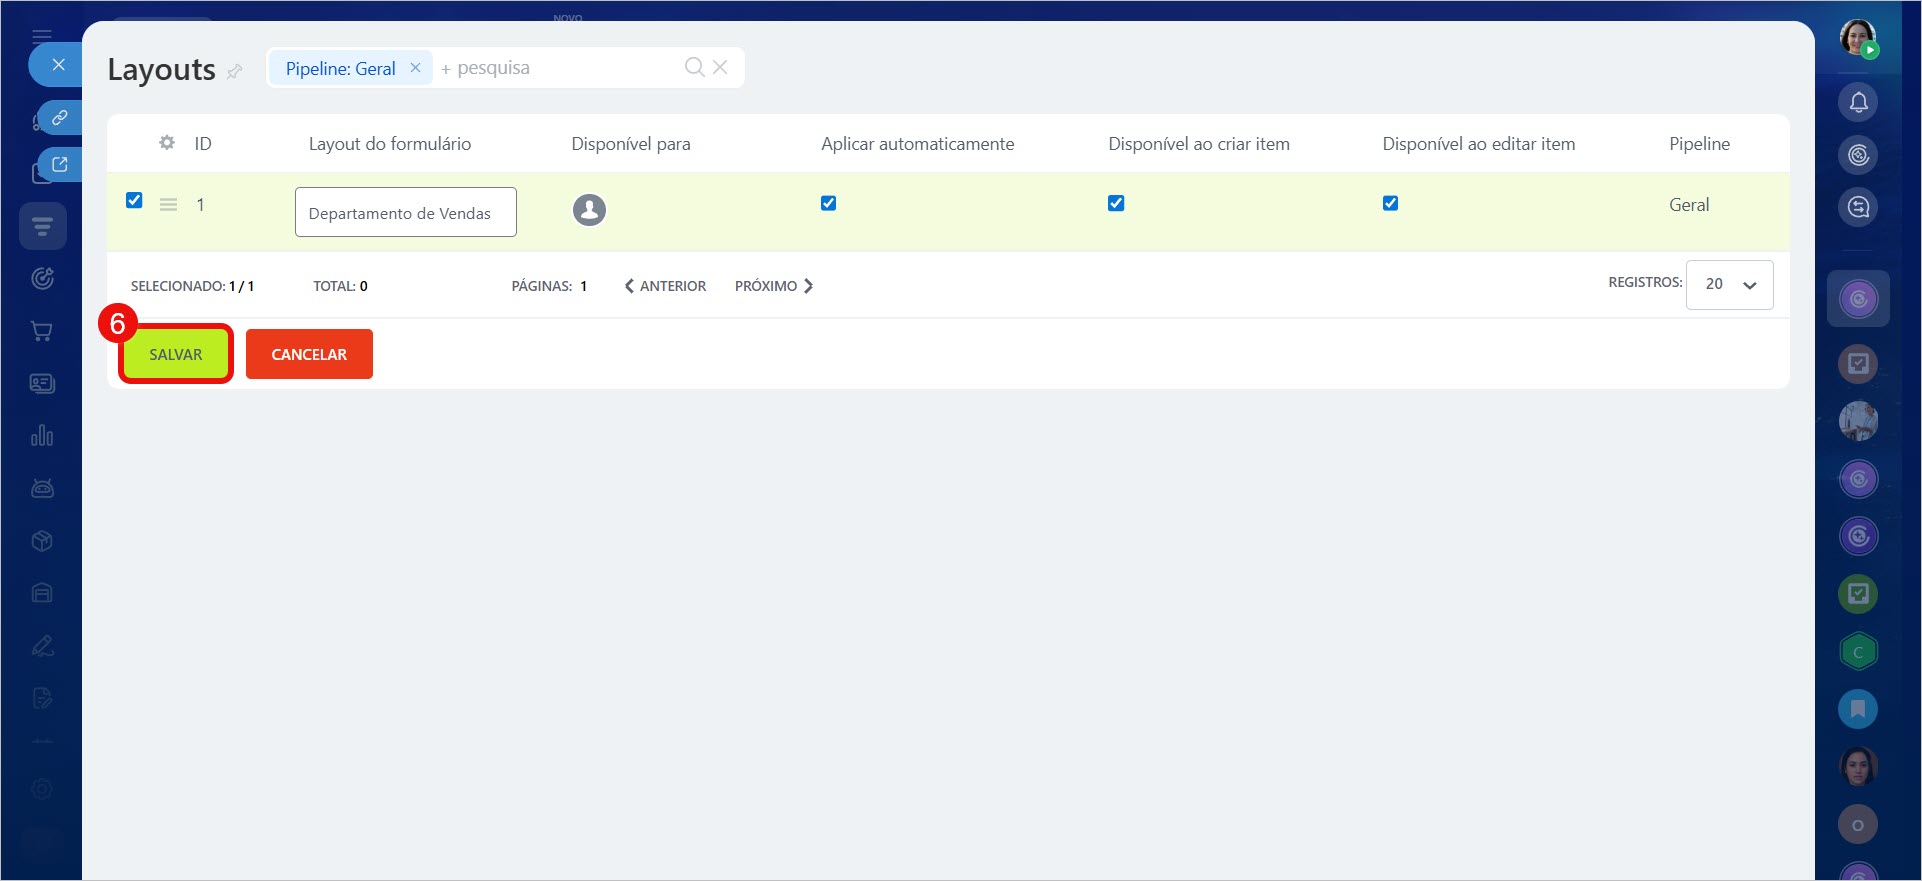Click the row drag handle icon
The image size is (1922, 881).
point(169,205)
